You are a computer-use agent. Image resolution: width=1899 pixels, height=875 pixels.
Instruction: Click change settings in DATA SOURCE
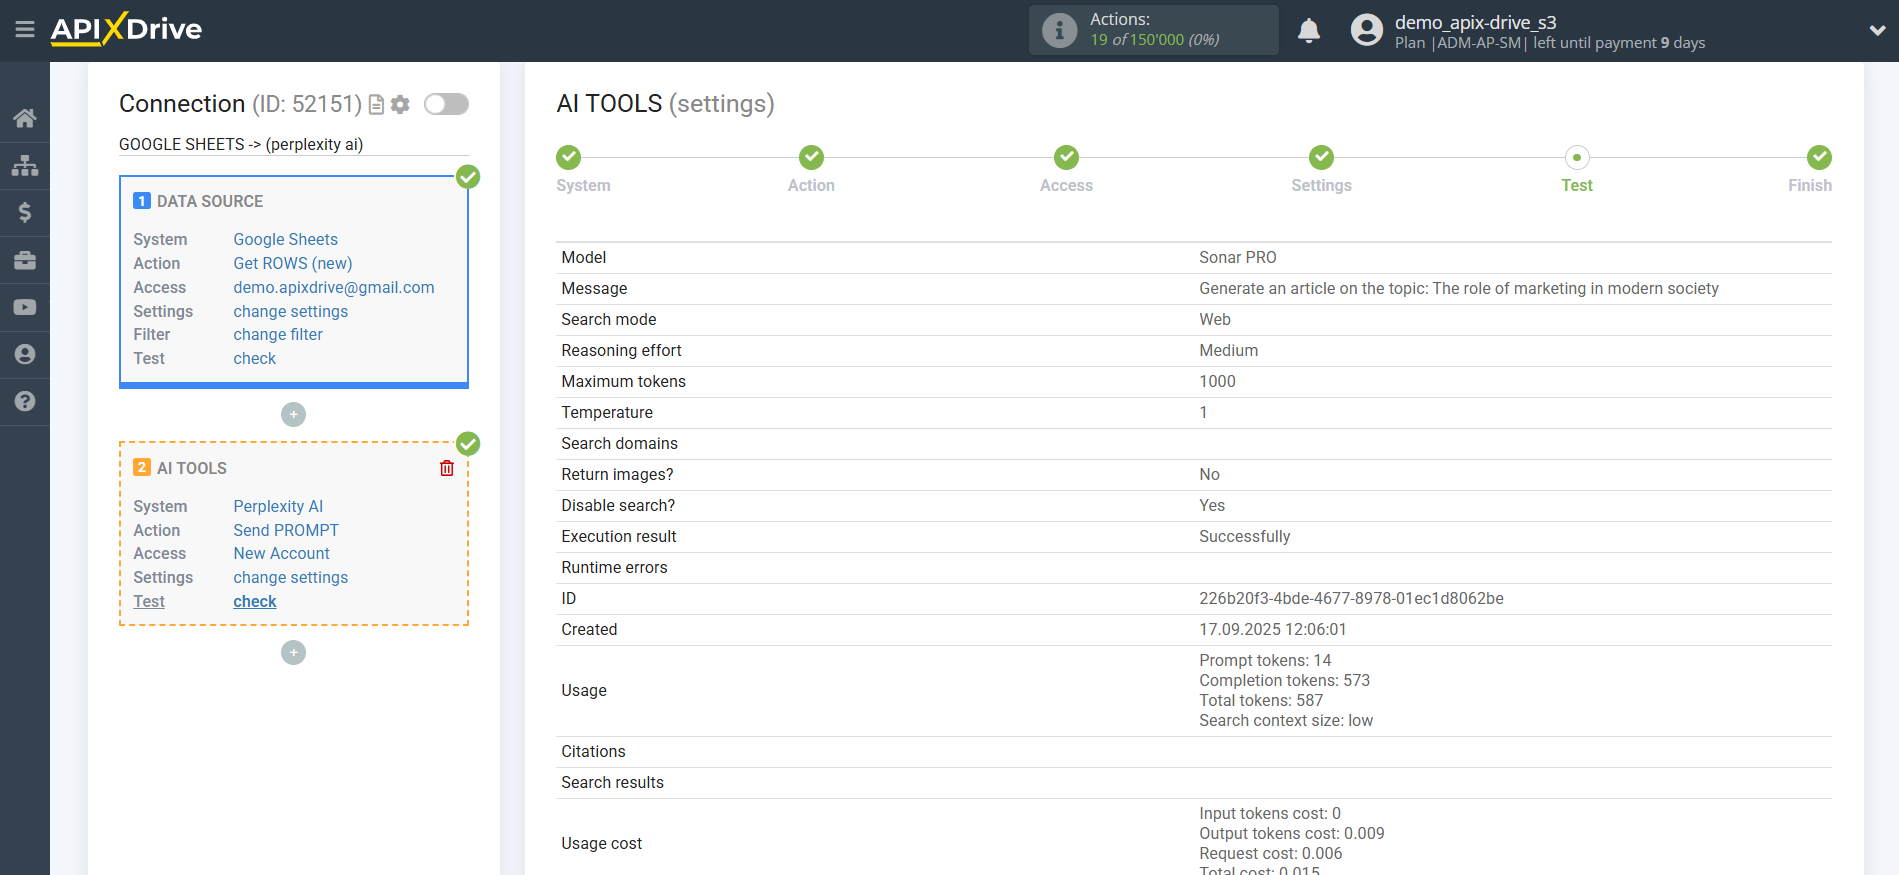pyautogui.click(x=290, y=311)
